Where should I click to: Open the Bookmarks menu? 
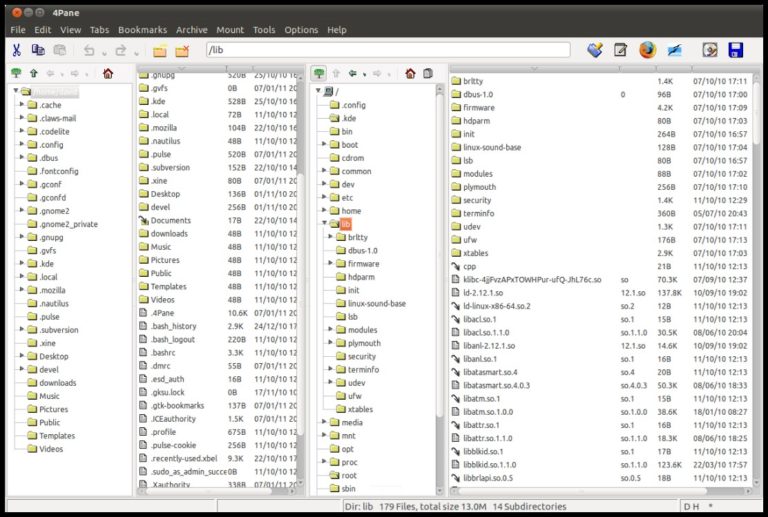tap(143, 30)
